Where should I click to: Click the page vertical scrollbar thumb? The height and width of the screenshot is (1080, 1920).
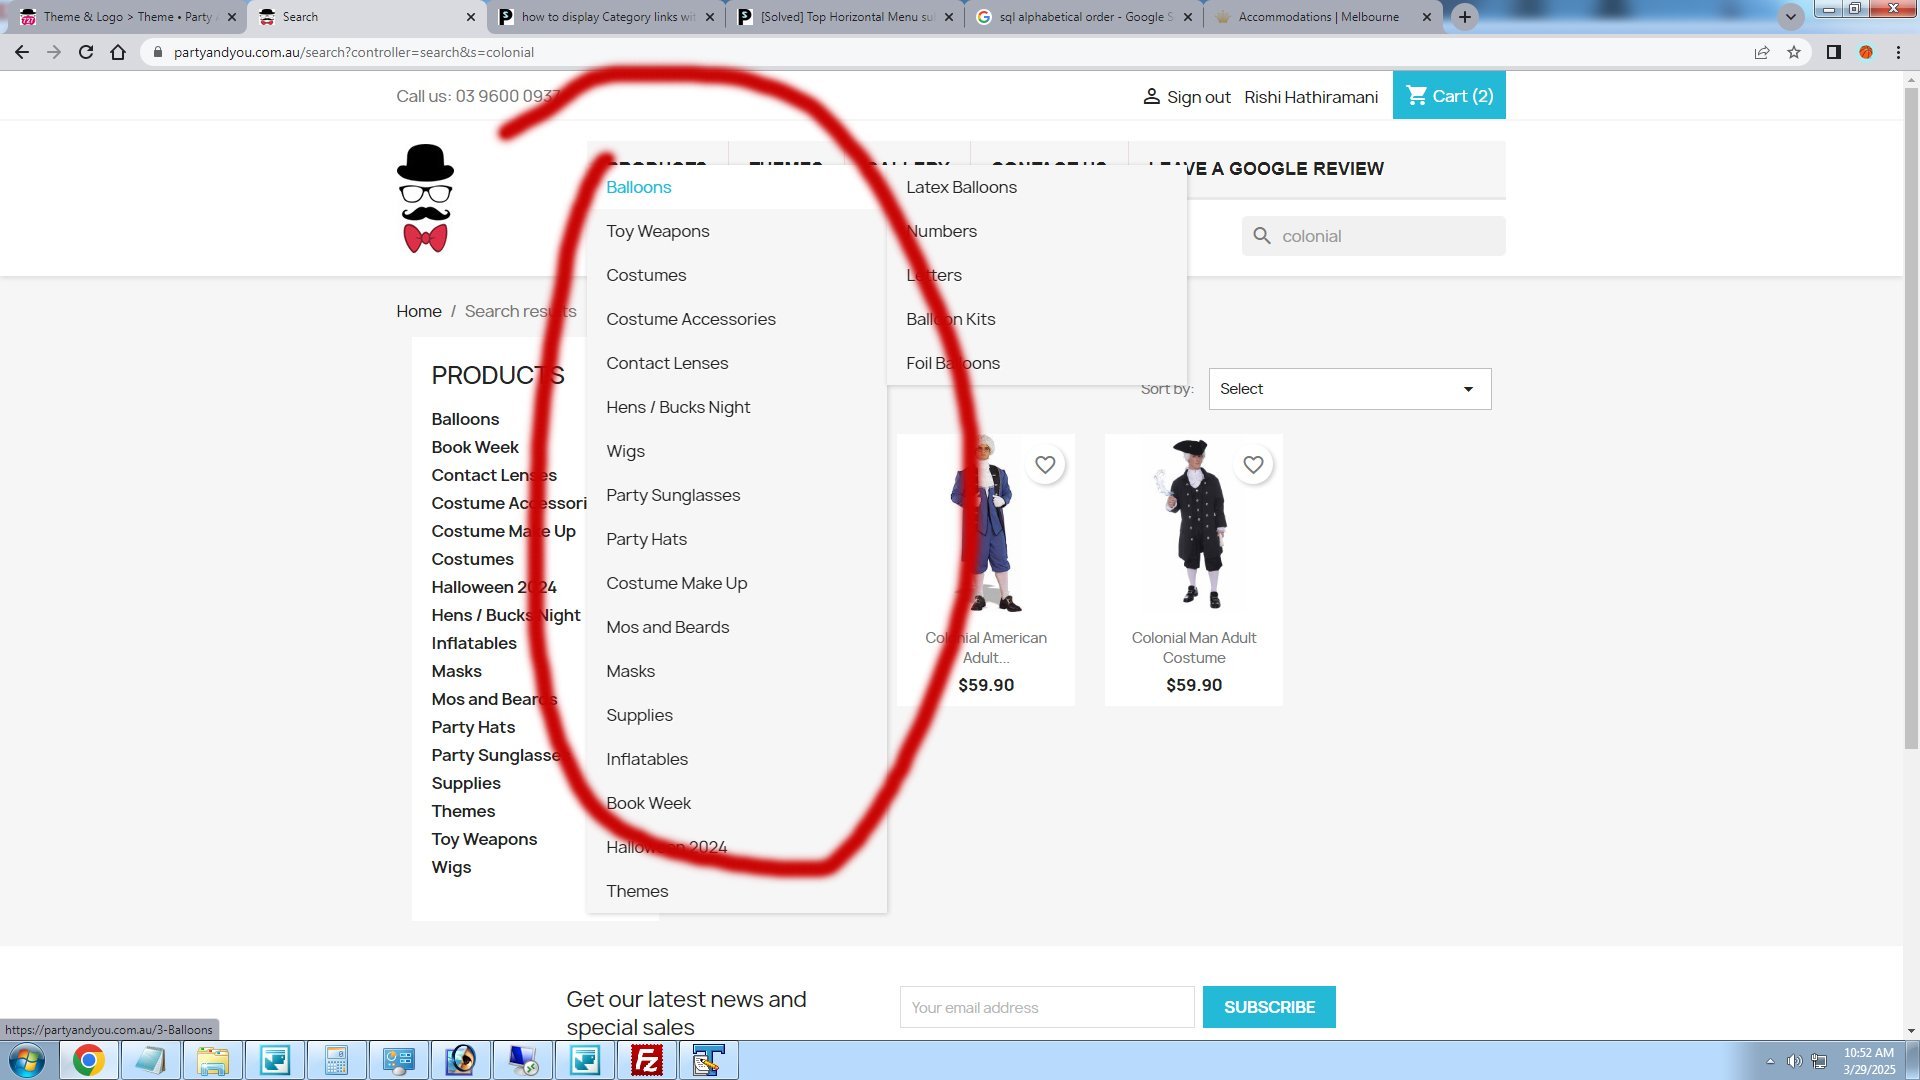[1911, 420]
